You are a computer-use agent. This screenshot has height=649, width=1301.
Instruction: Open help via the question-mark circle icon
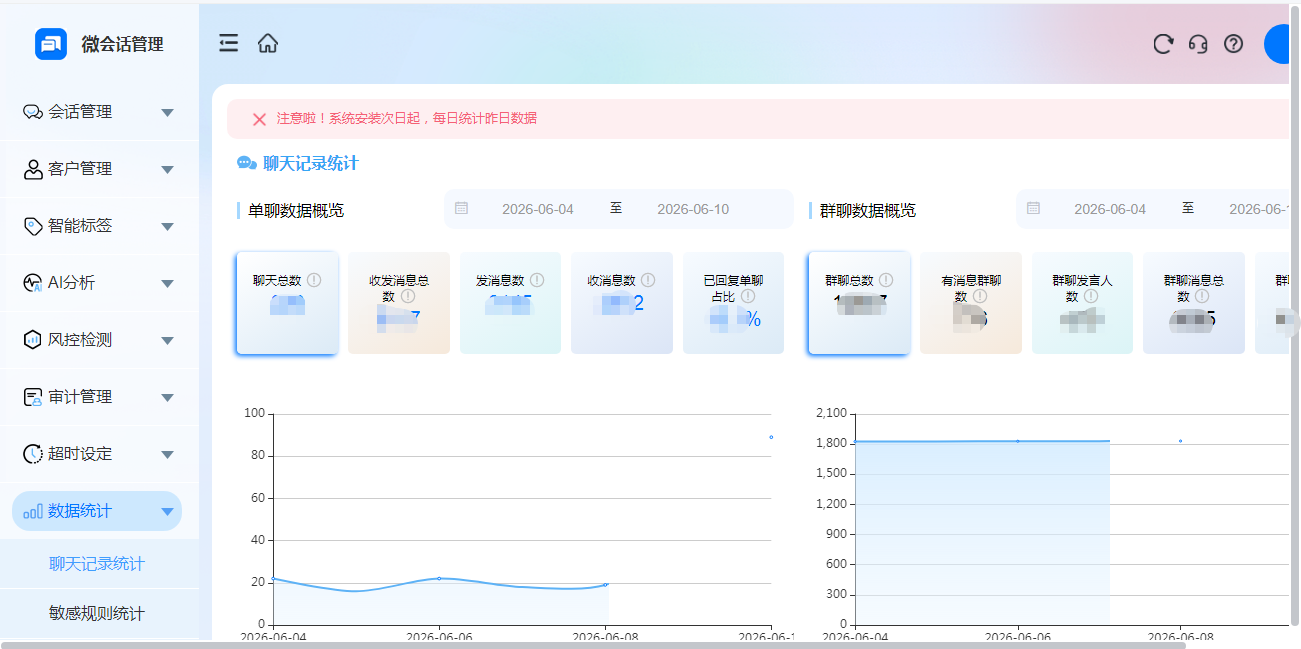click(x=1234, y=44)
